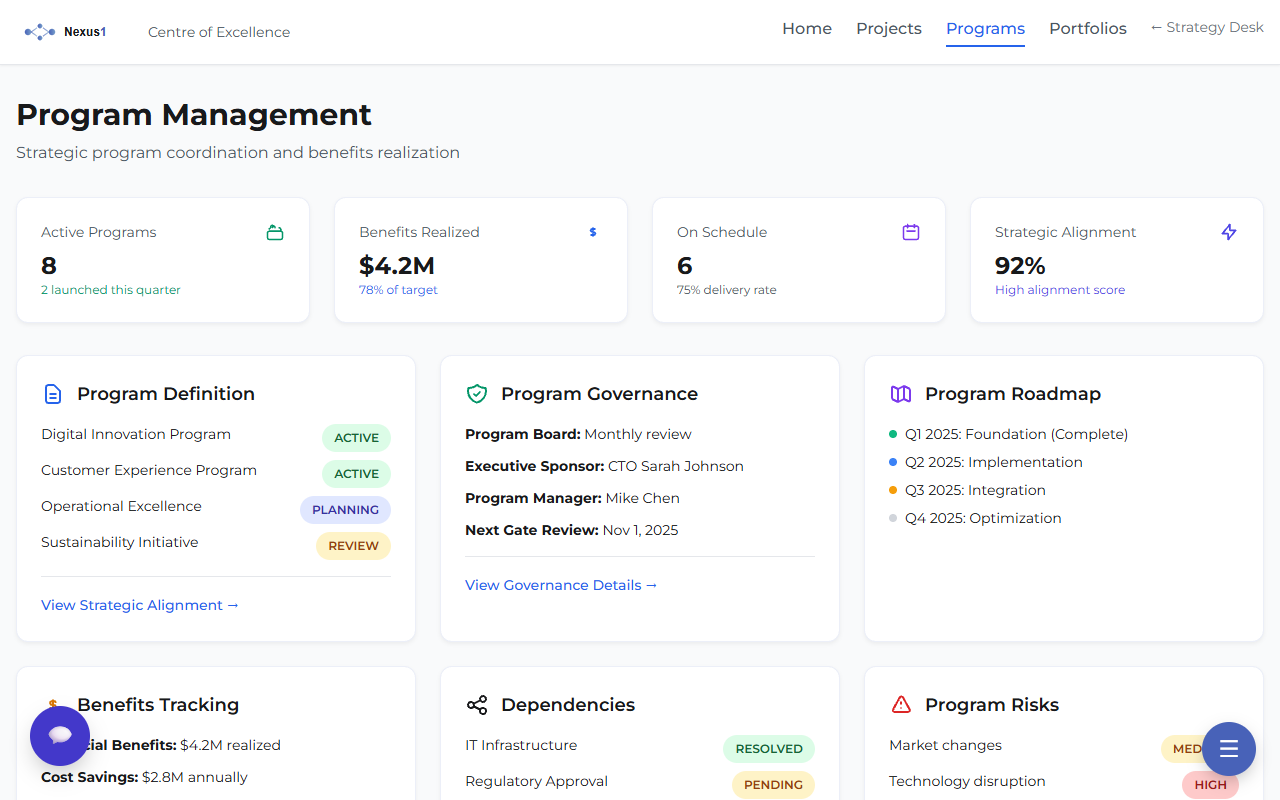Image resolution: width=1280 pixels, height=800 pixels.
Task: Open the chat bubble in the corner
Action: pos(60,735)
